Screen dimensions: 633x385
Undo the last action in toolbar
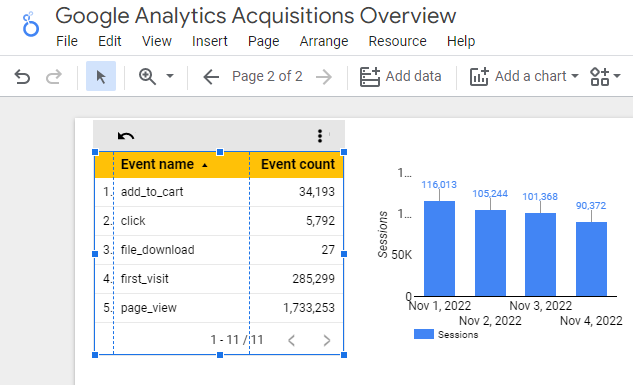tap(22, 76)
